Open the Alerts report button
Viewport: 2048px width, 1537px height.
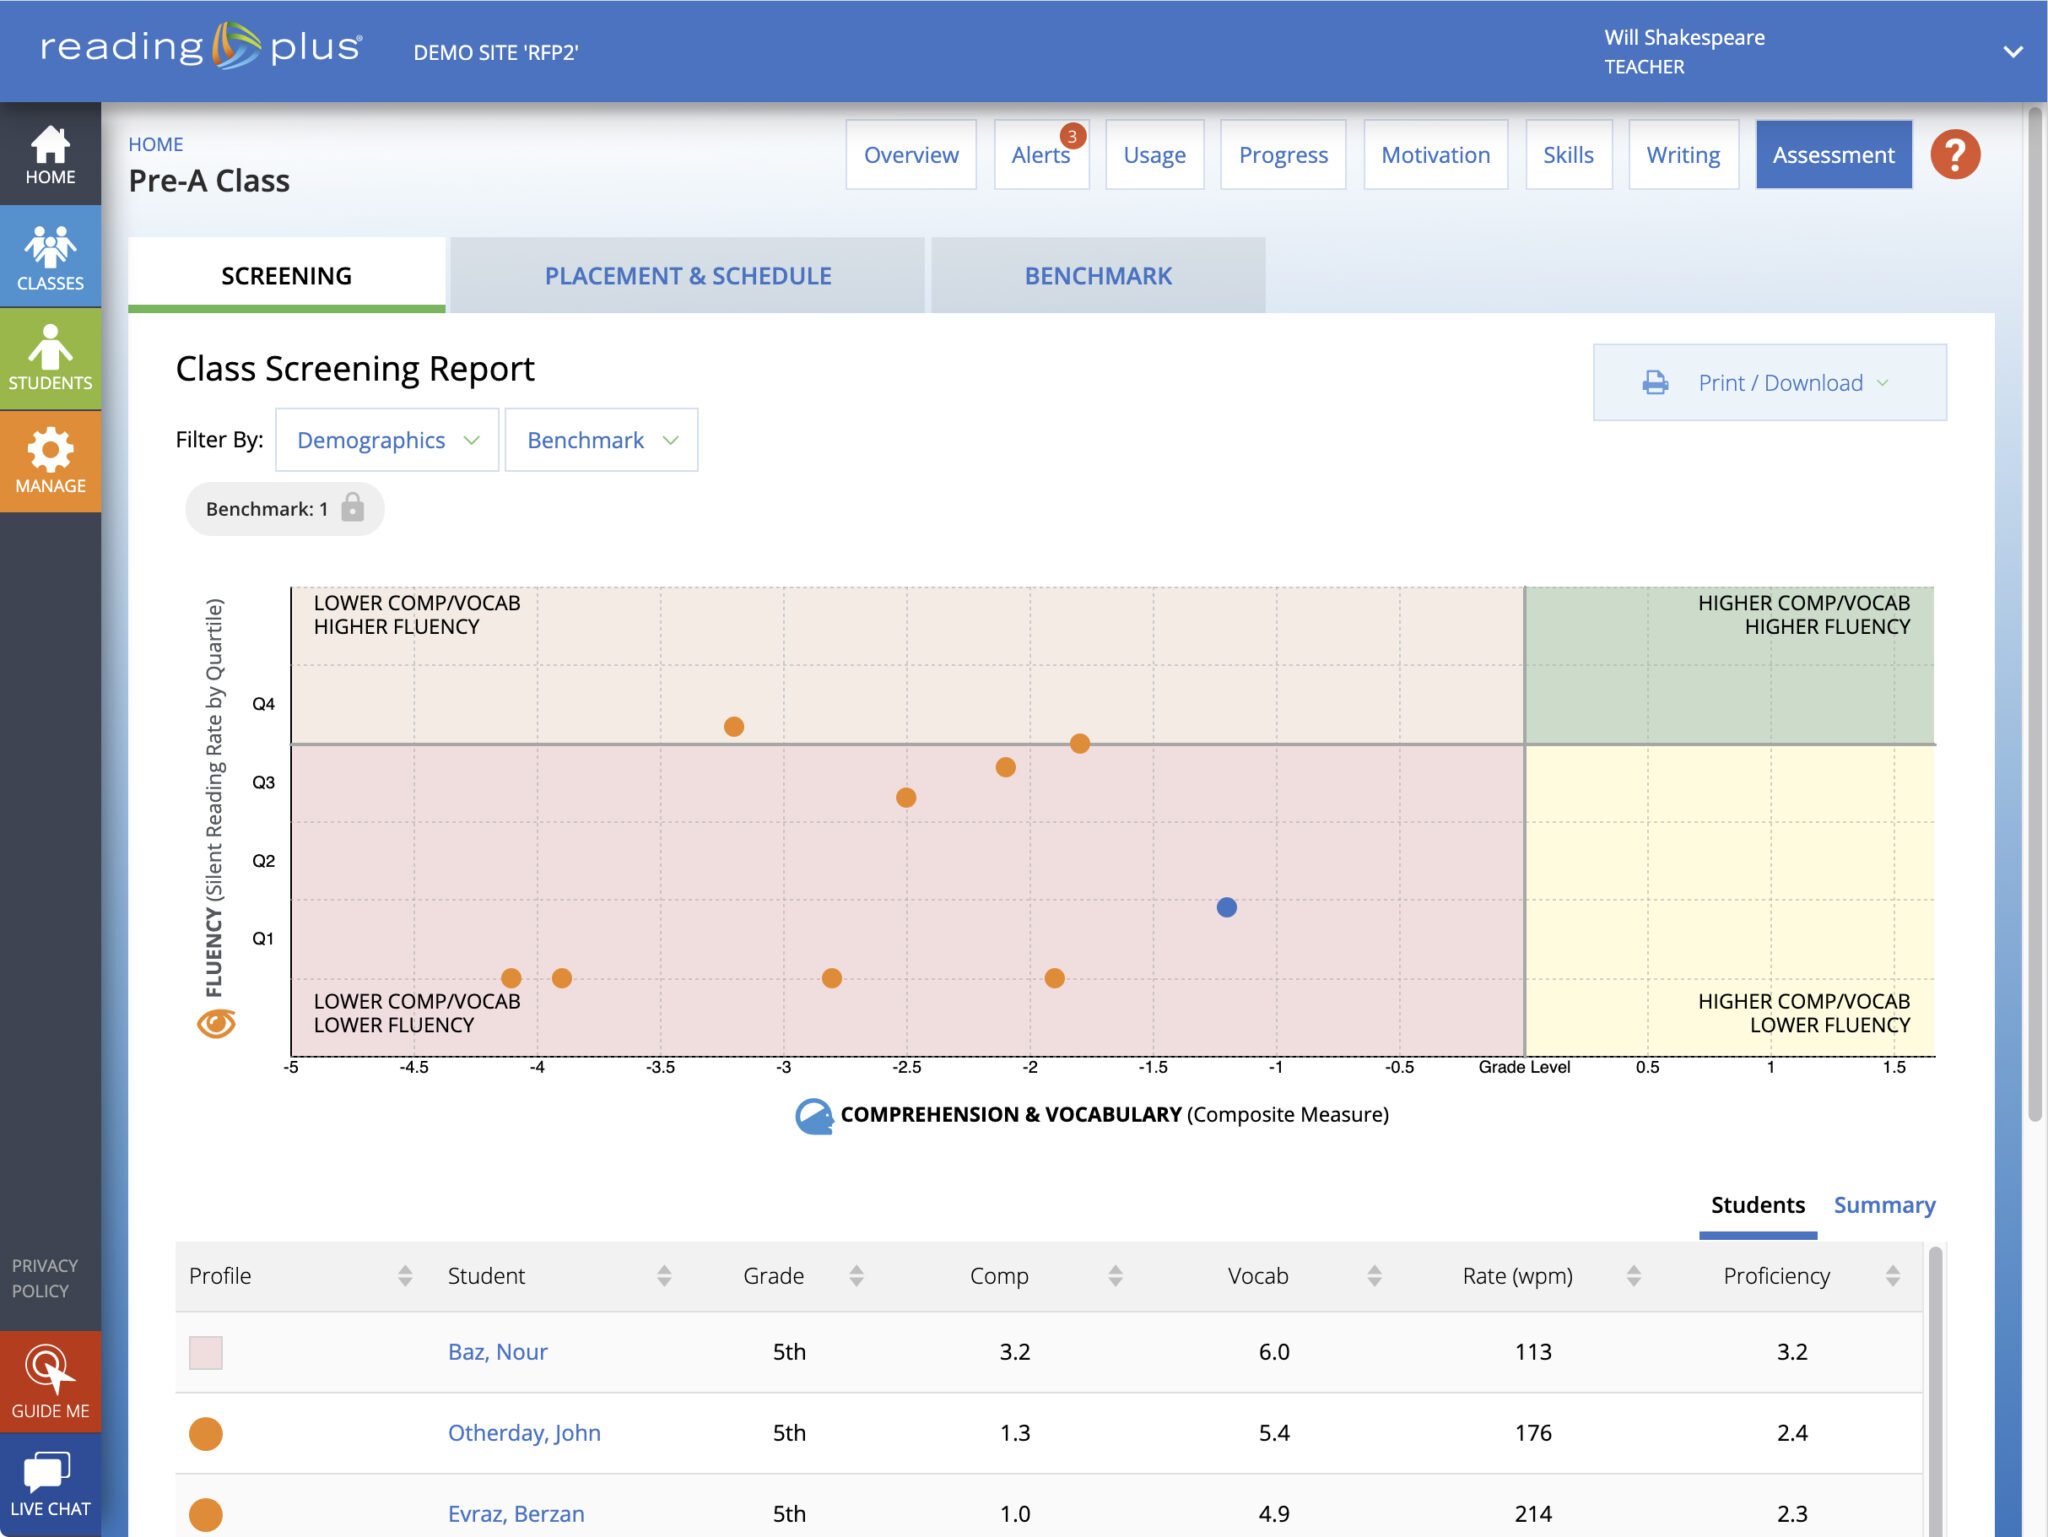1040,155
